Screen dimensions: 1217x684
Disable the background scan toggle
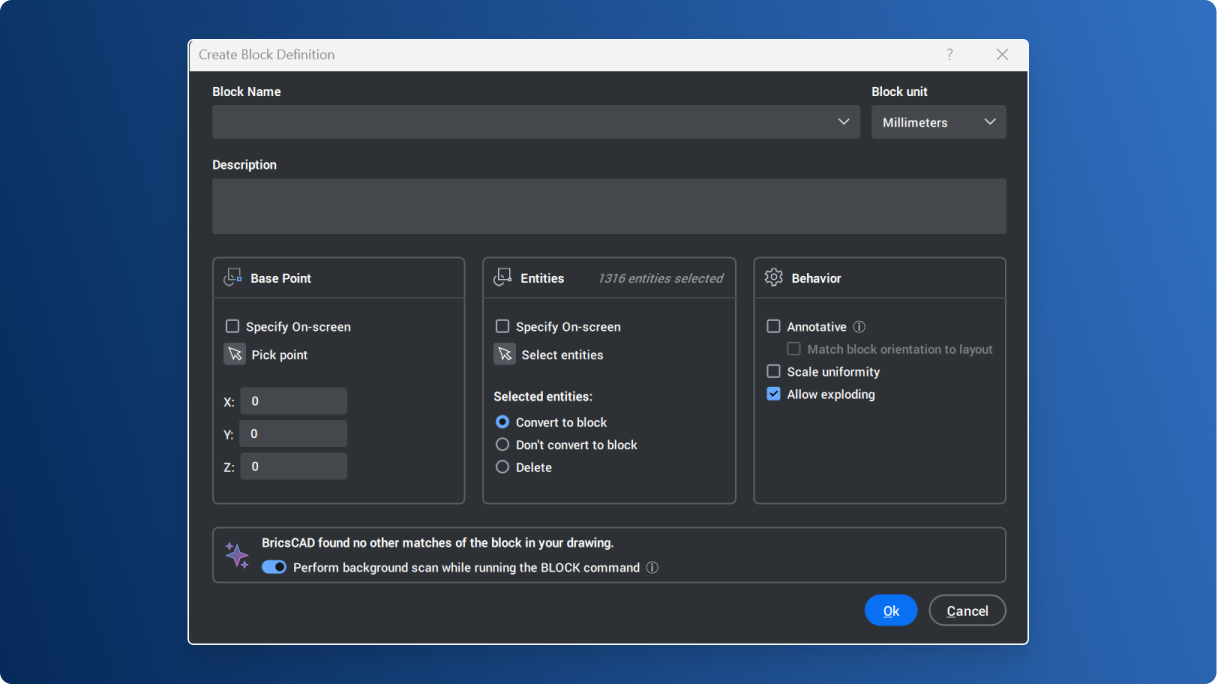[273, 567]
